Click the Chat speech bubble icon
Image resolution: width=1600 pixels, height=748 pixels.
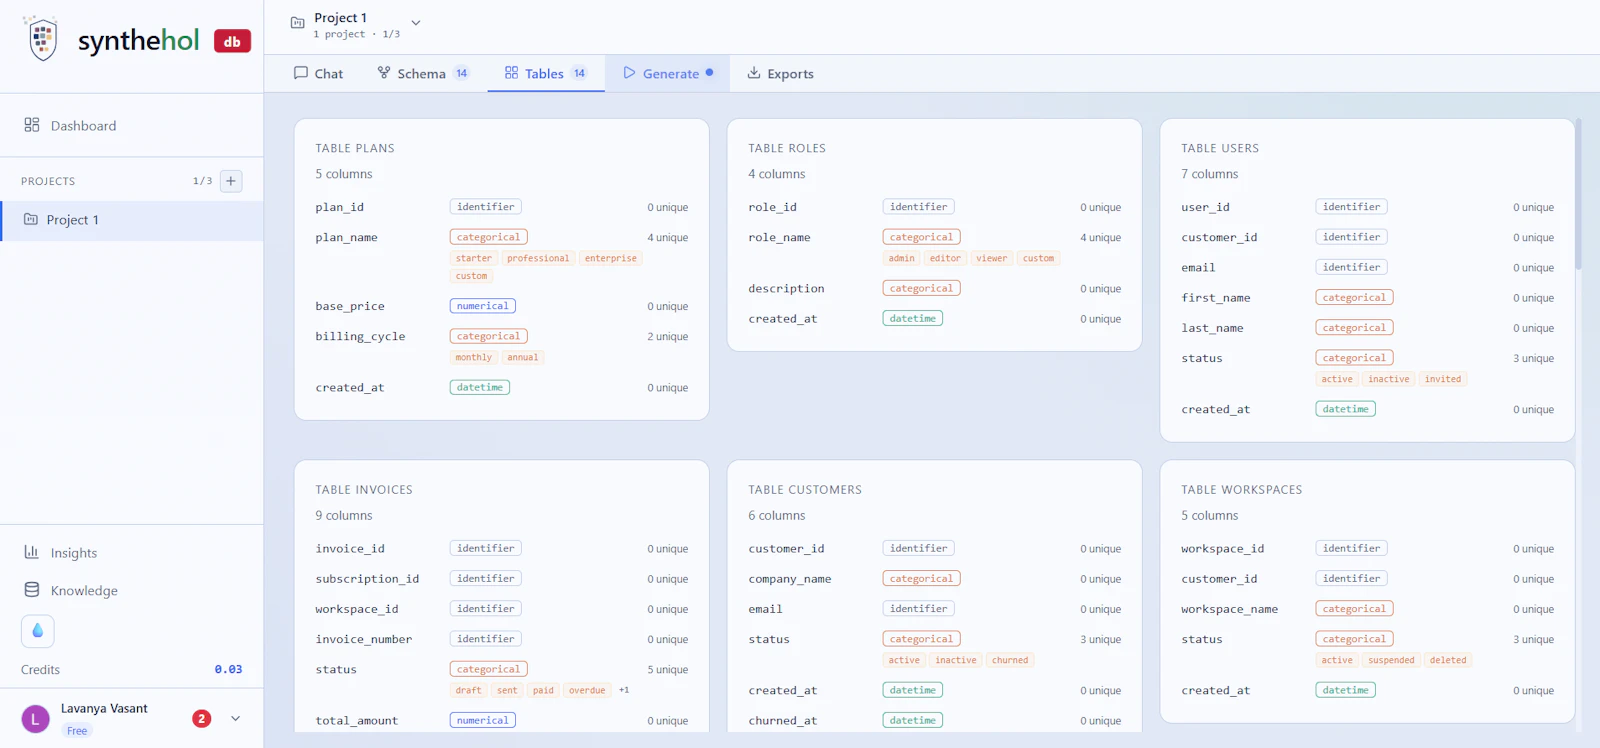301,73
